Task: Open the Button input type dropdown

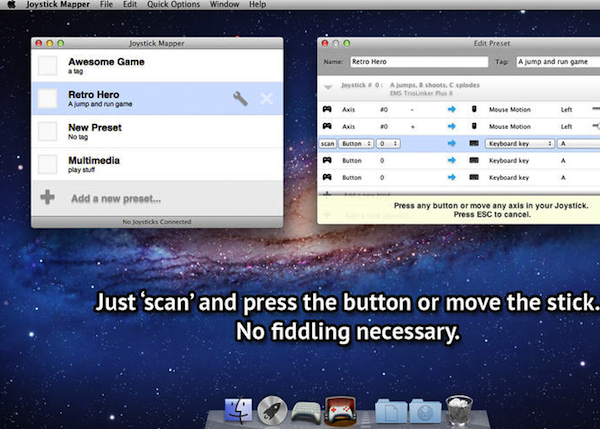Action: 356,144
